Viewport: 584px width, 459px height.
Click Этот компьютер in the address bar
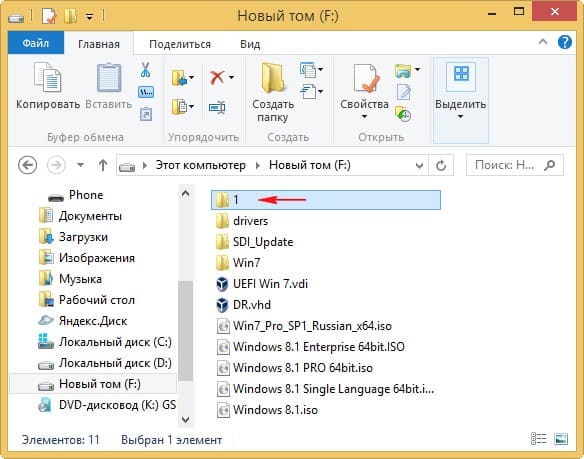[x=201, y=165]
